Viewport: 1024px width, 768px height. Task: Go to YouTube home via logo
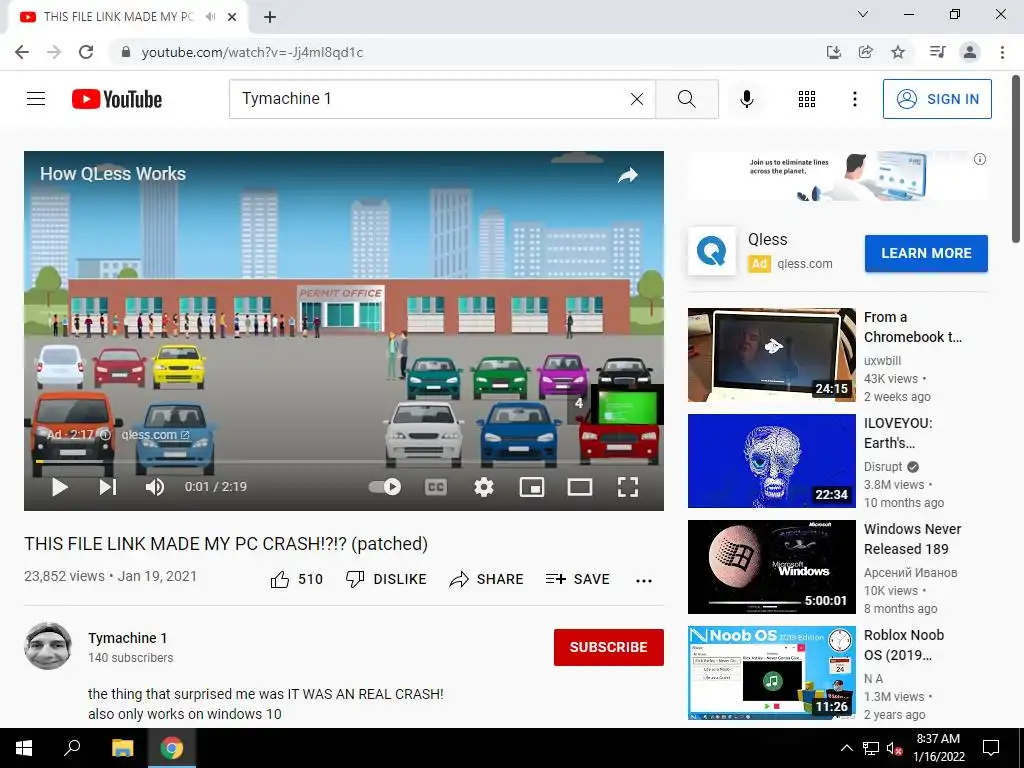click(x=117, y=99)
